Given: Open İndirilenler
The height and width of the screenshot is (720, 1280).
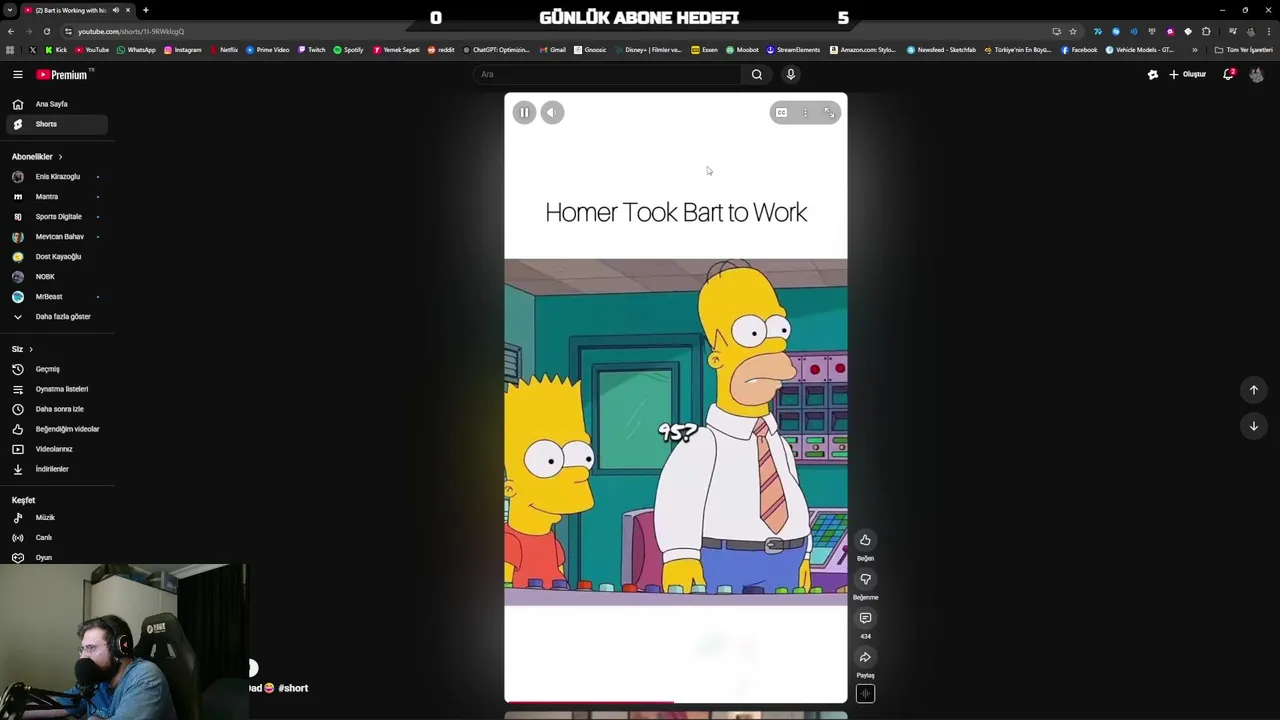Looking at the screenshot, I should click(55, 469).
